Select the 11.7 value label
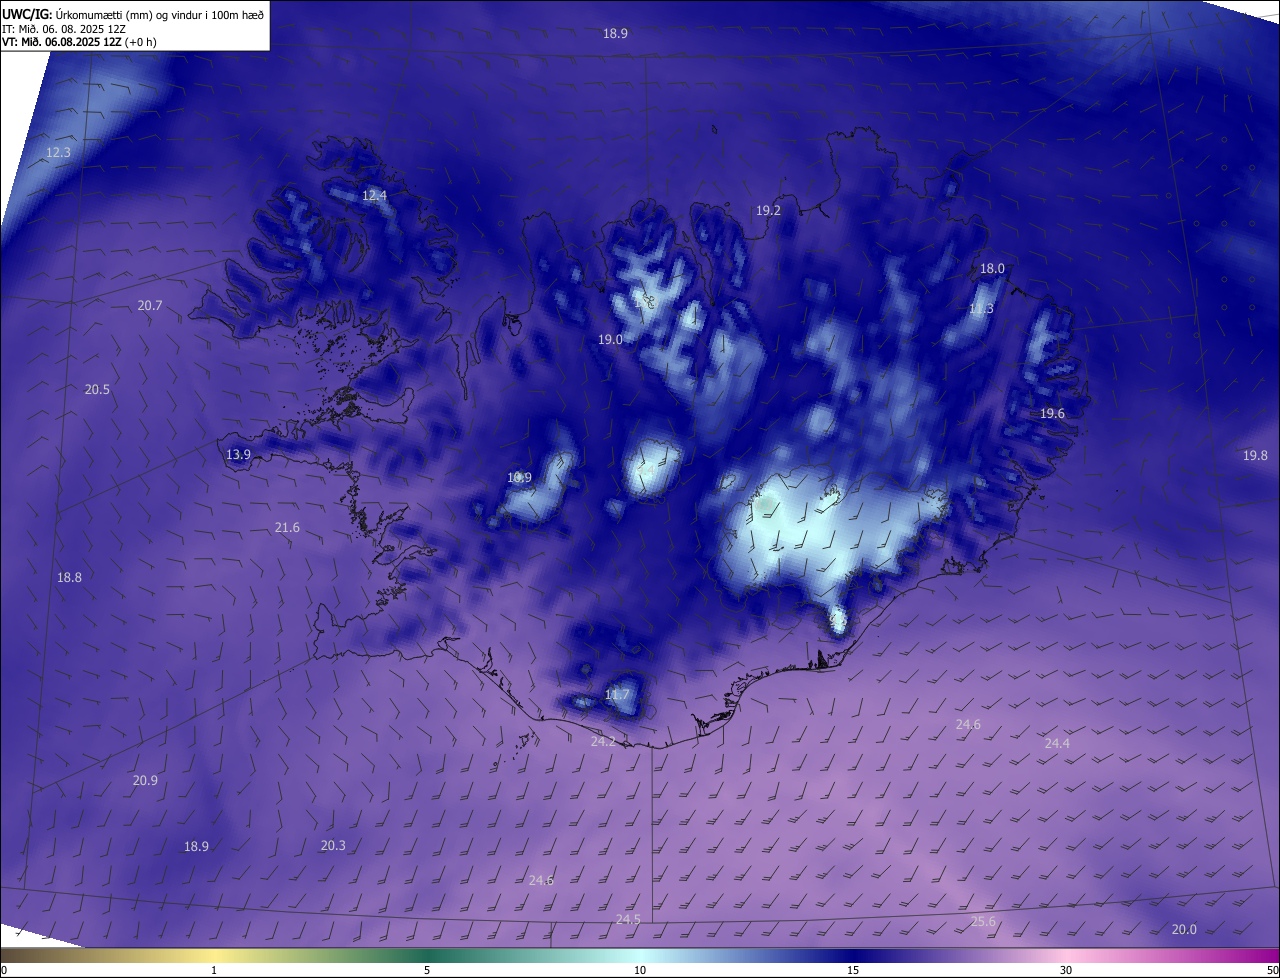1280x978 pixels. coord(617,695)
